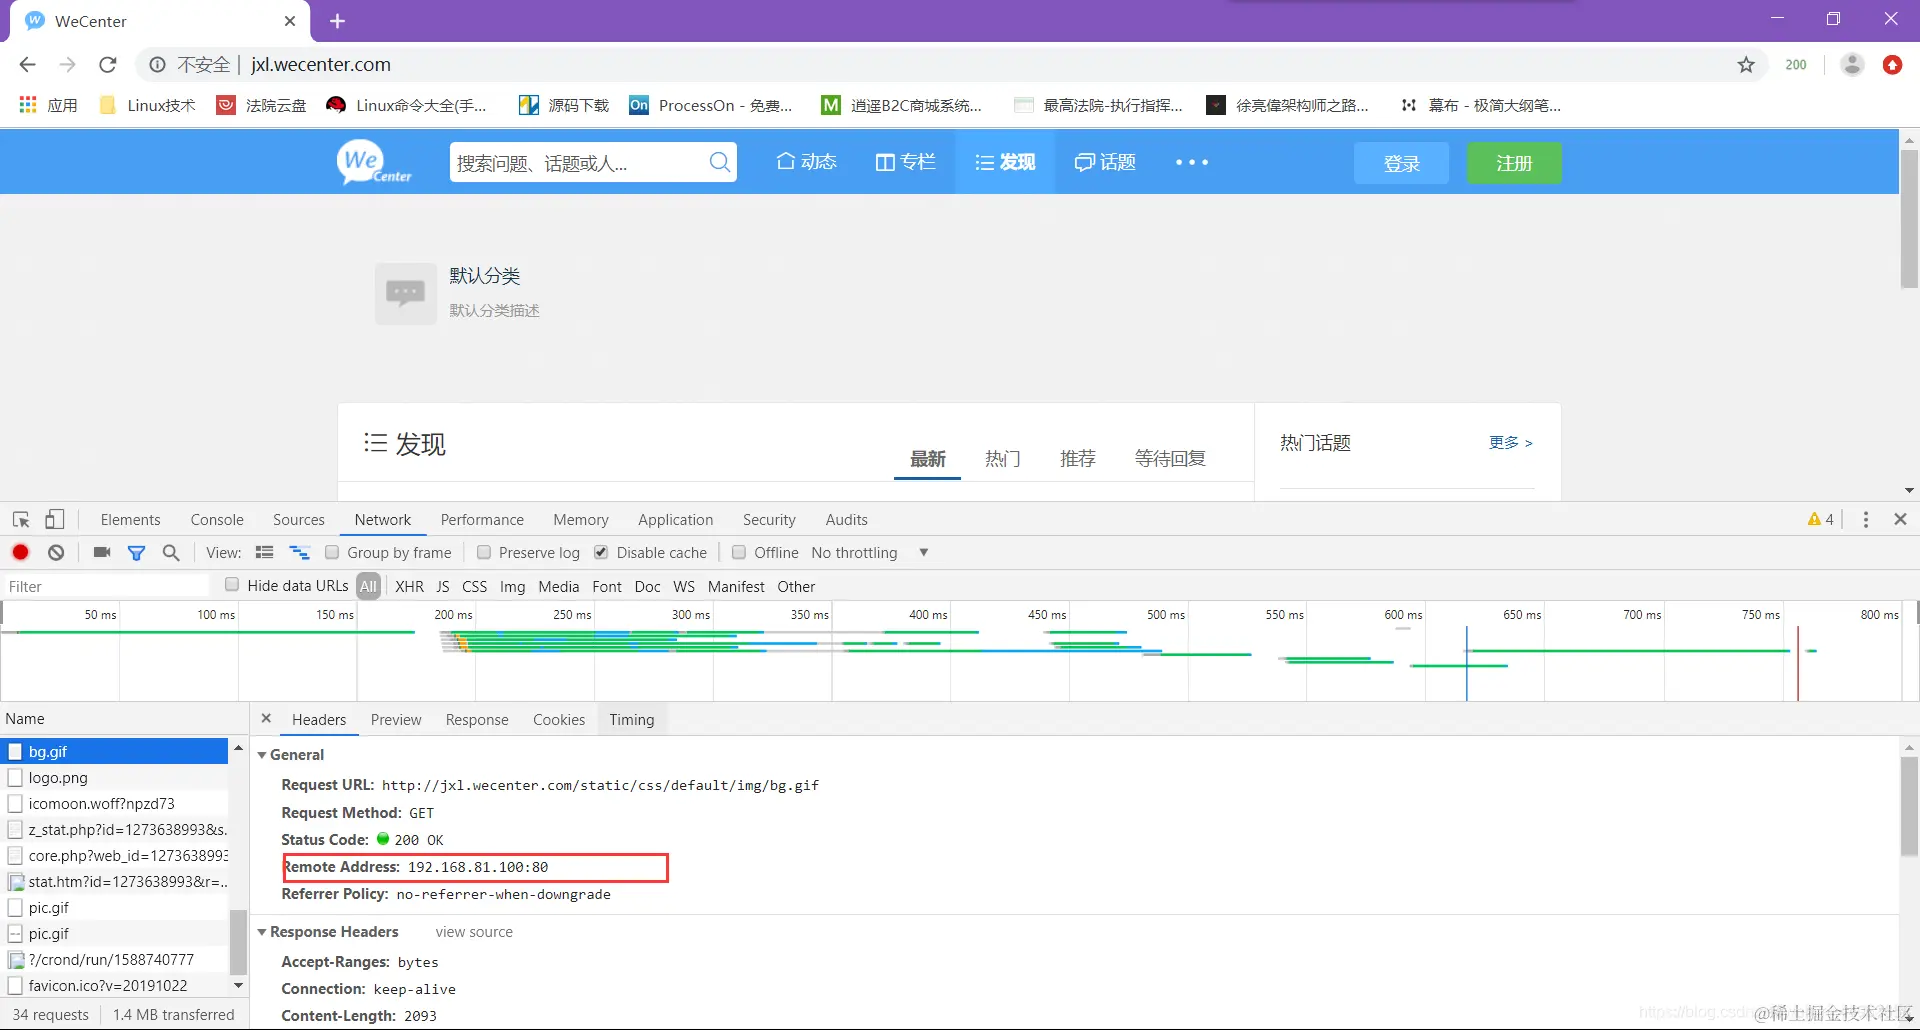Uncheck the Disable cache checkbox

point(601,552)
